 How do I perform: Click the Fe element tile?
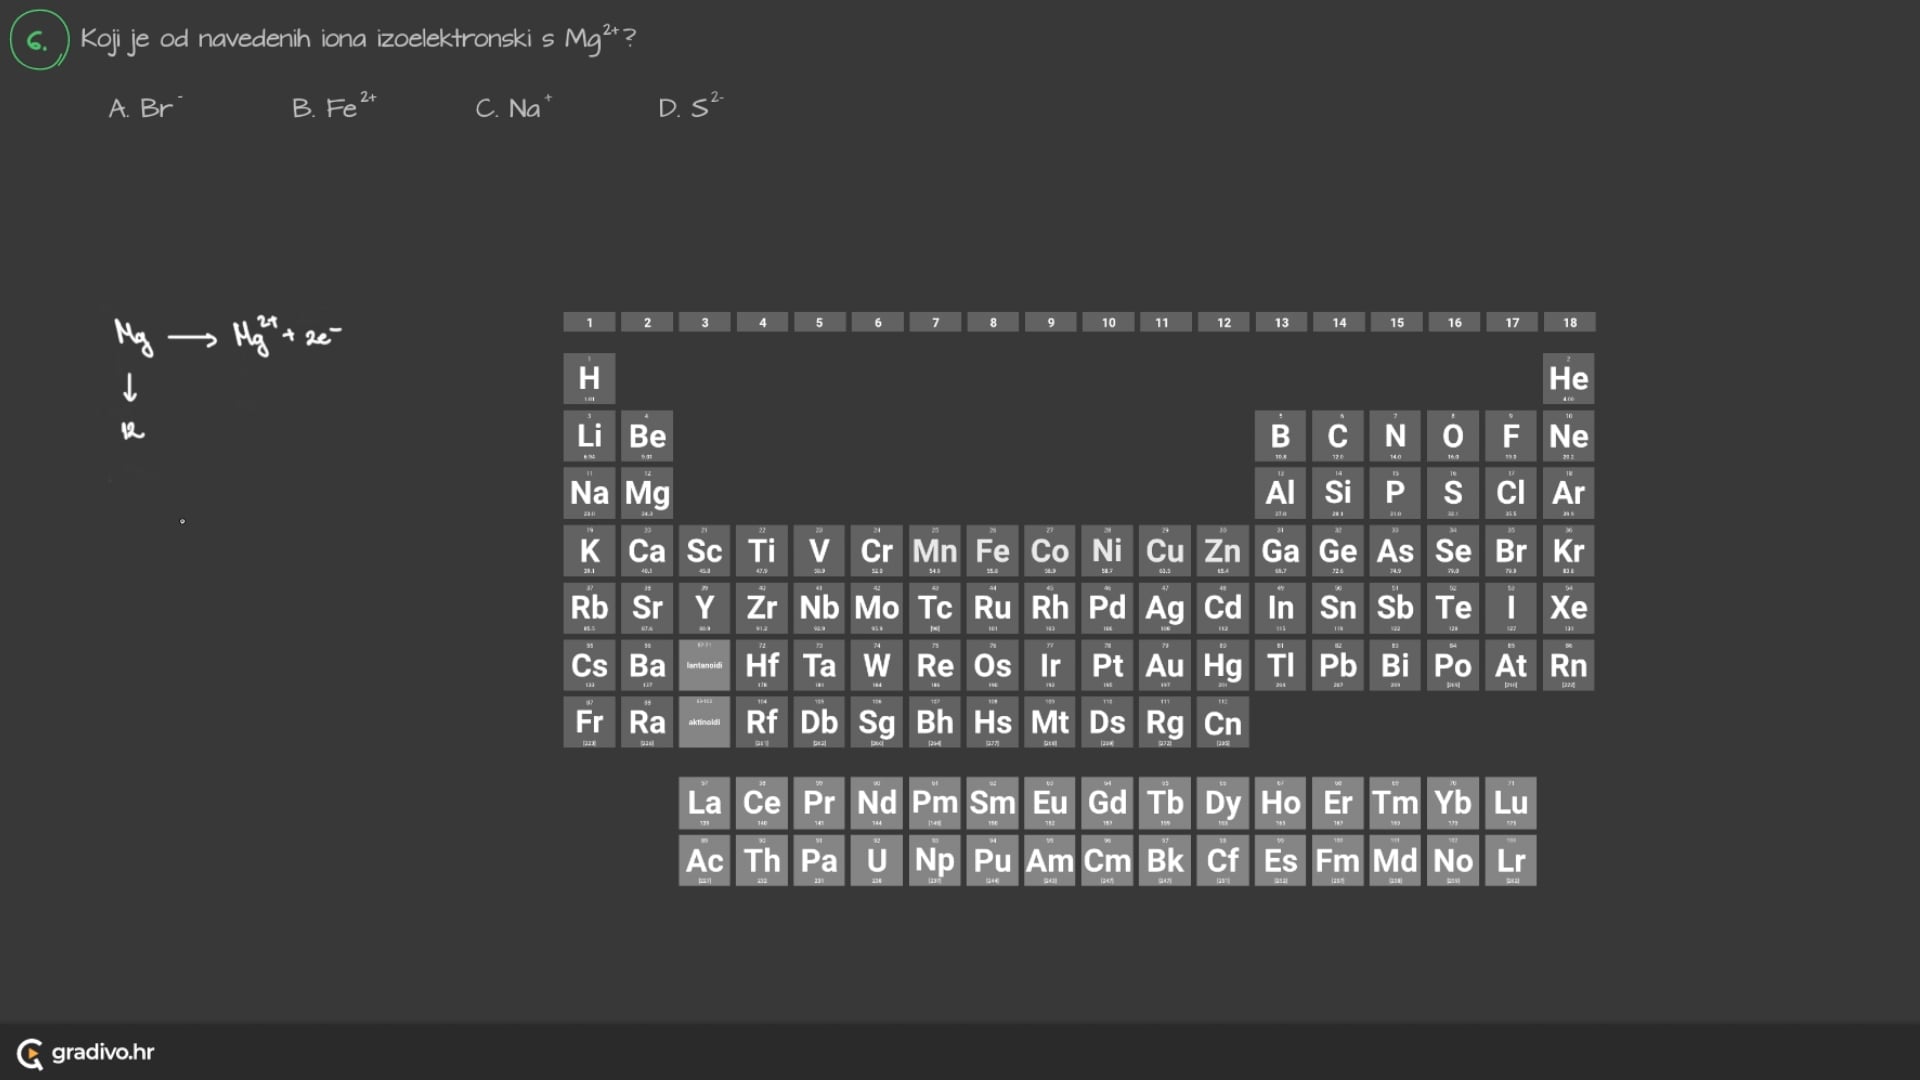pyautogui.click(x=992, y=551)
